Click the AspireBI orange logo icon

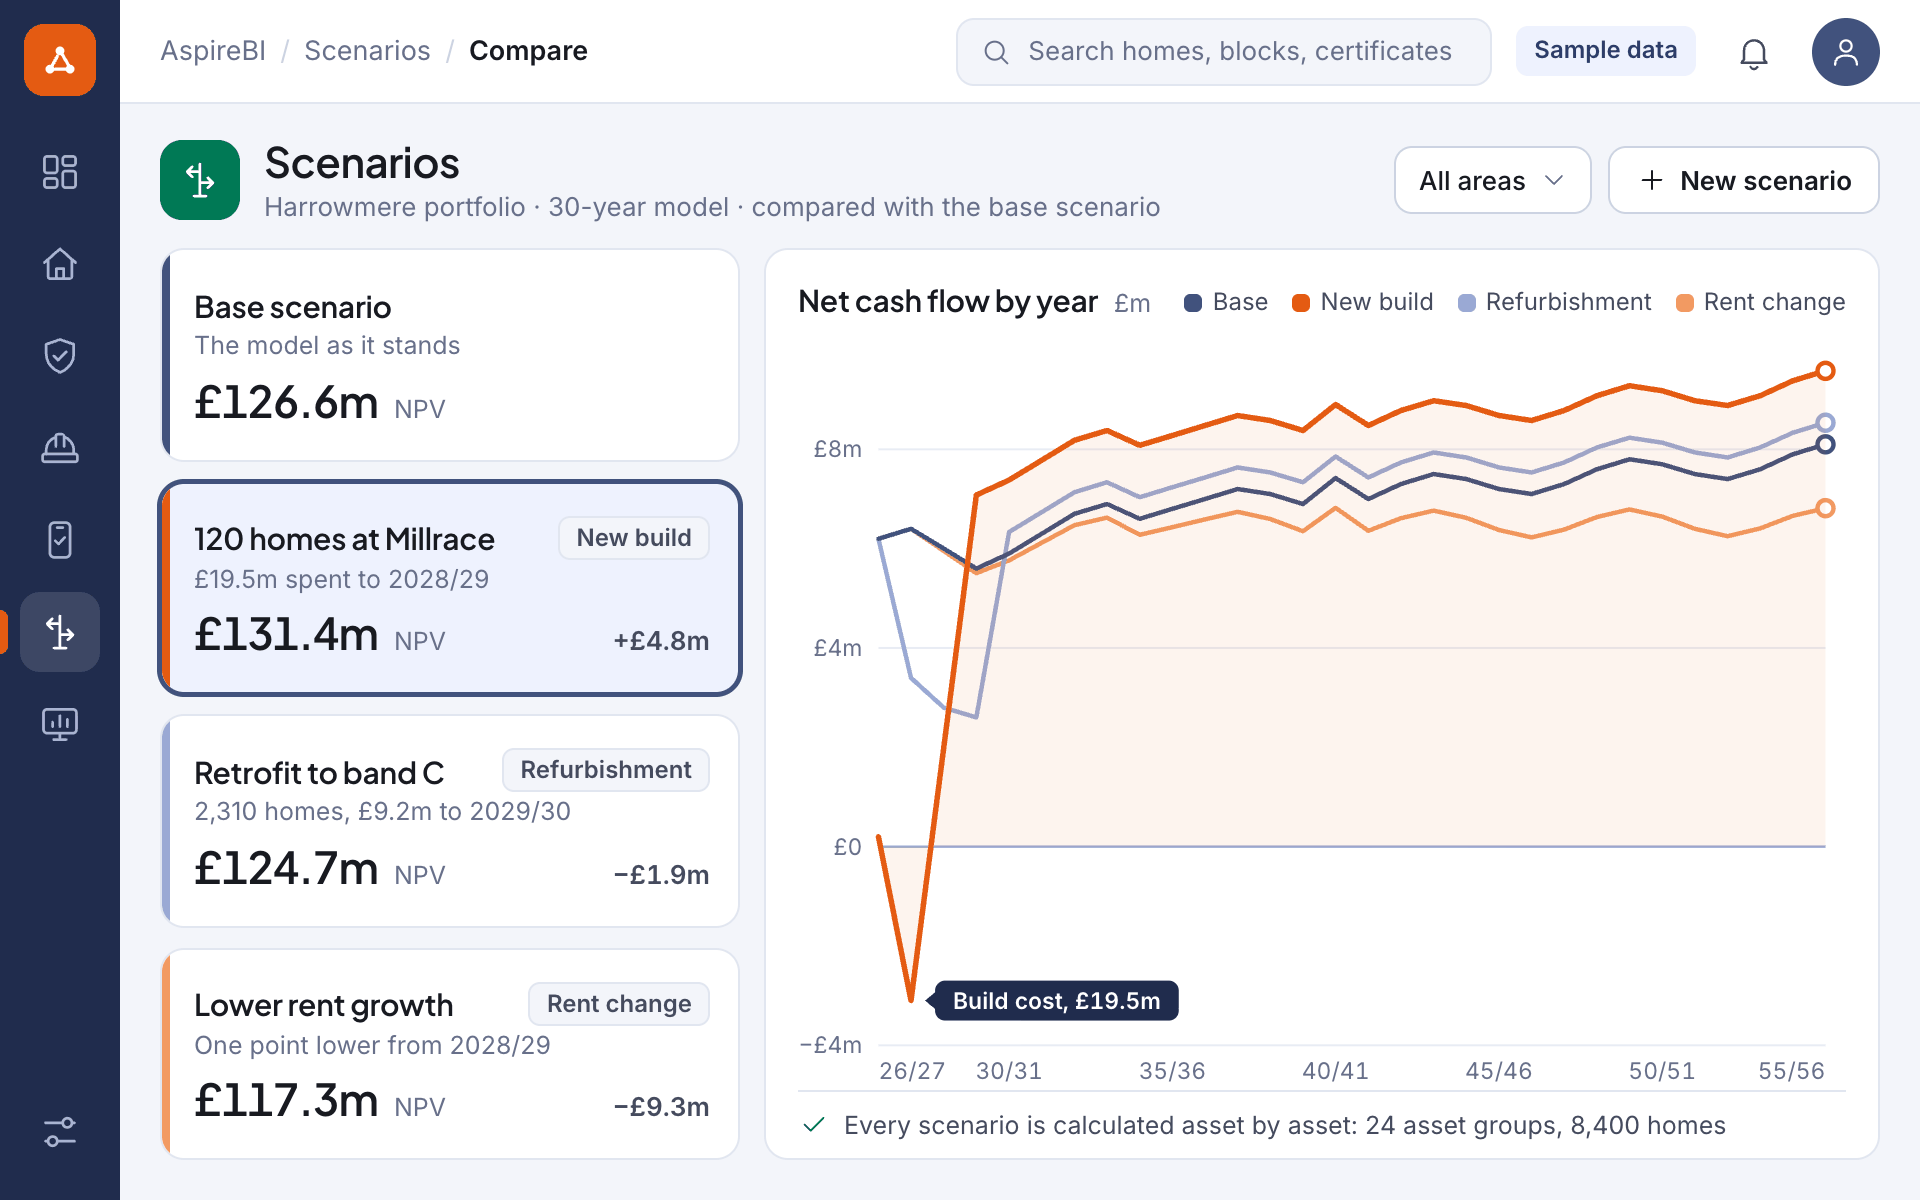tap(60, 60)
